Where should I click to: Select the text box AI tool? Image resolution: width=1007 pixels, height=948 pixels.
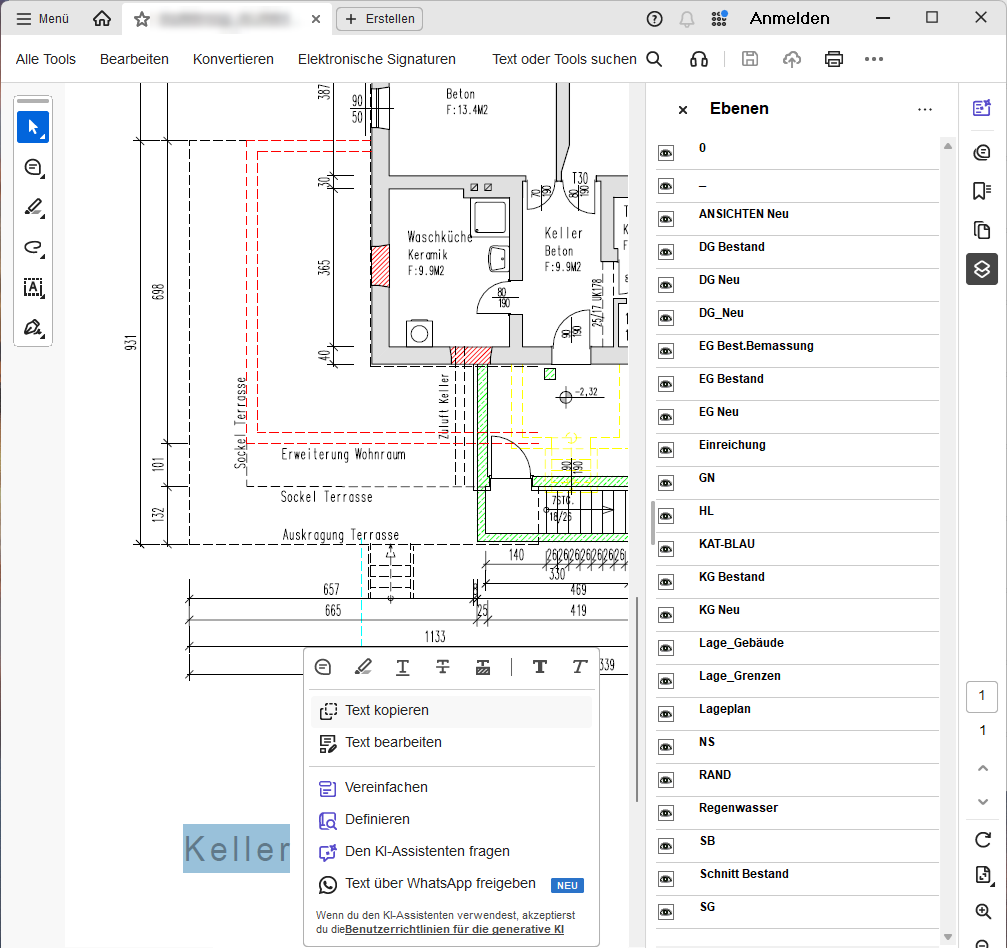point(33,288)
